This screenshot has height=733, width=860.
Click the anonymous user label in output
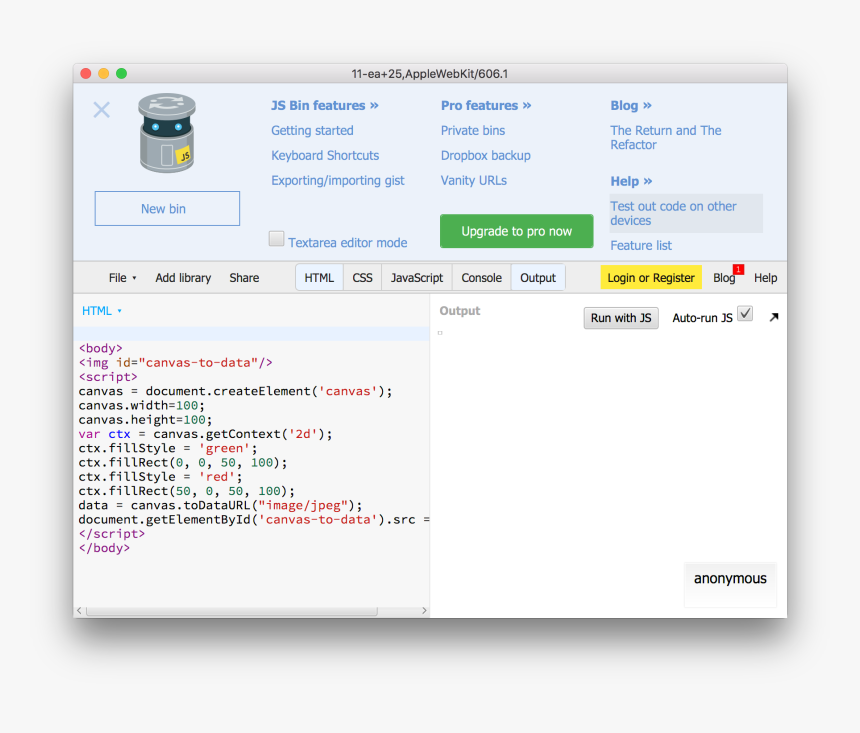pyautogui.click(x=730, y=579)
